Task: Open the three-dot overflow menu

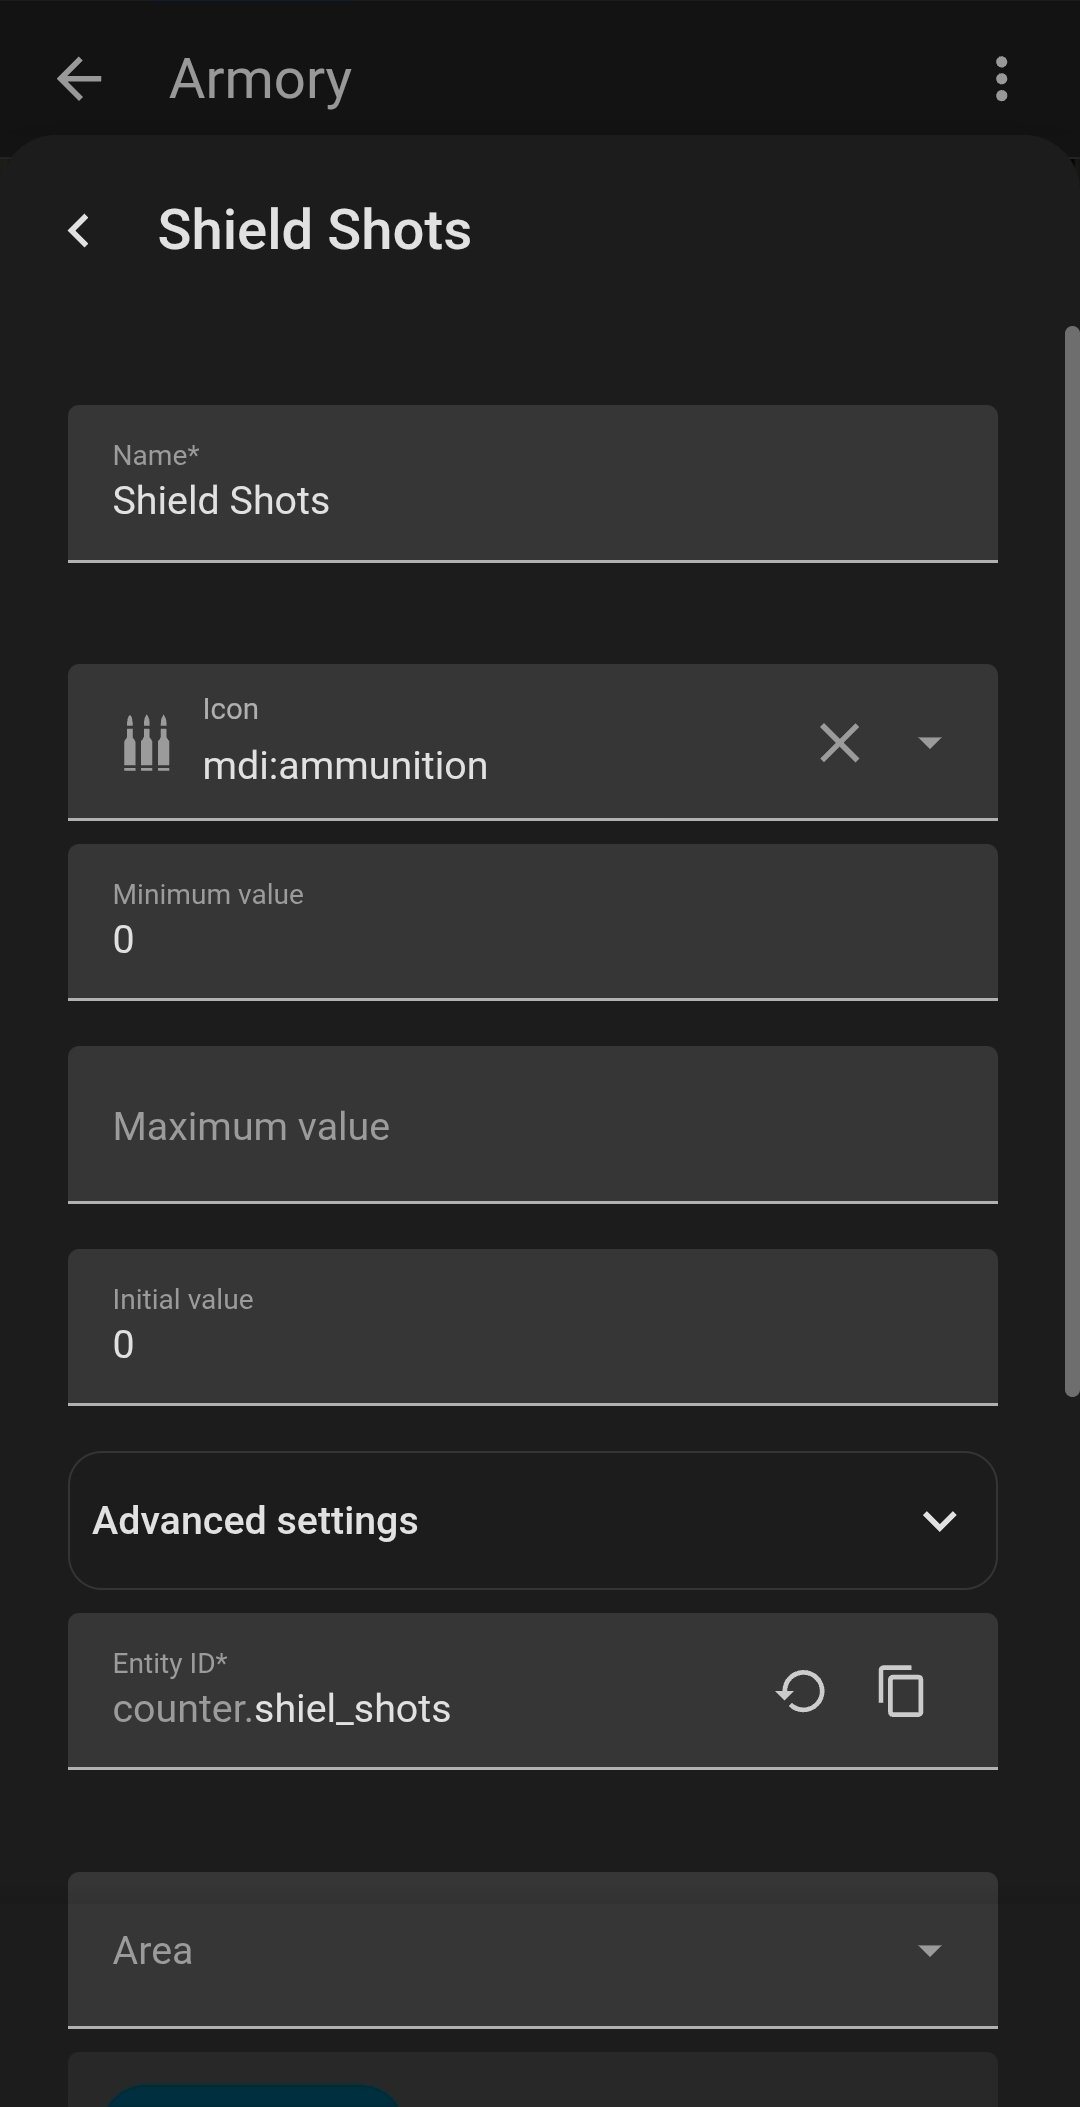Action: click(x=1001, y=79)
